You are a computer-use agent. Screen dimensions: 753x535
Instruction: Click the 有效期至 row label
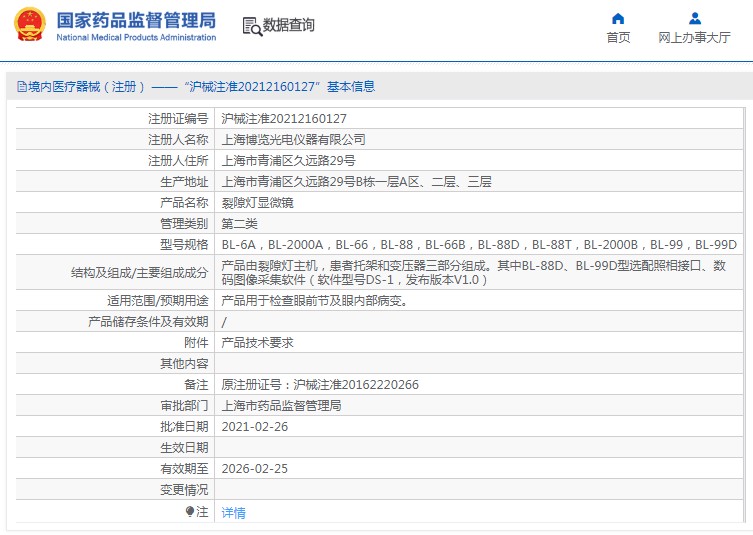coord(184,469)
